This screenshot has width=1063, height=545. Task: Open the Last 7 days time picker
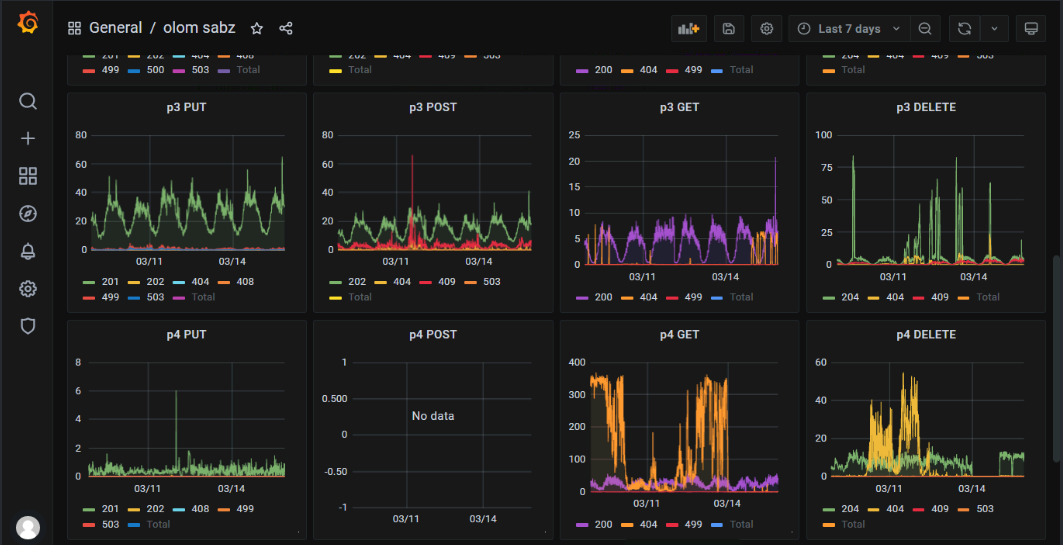(850, 29)
